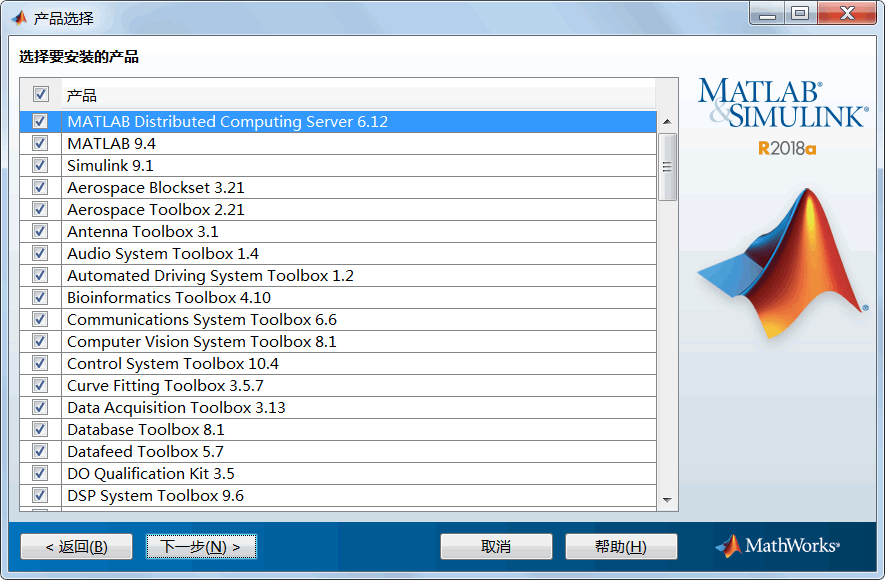
Task: Uncheck the MATLAB 9.4 checkbox
Action: click(x=40, y=143)
